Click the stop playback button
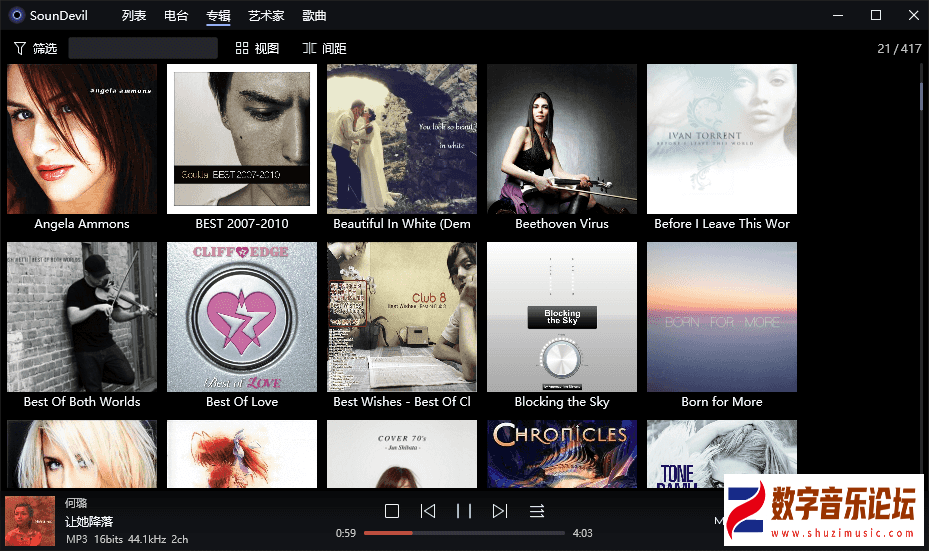 tap(392, 511)
